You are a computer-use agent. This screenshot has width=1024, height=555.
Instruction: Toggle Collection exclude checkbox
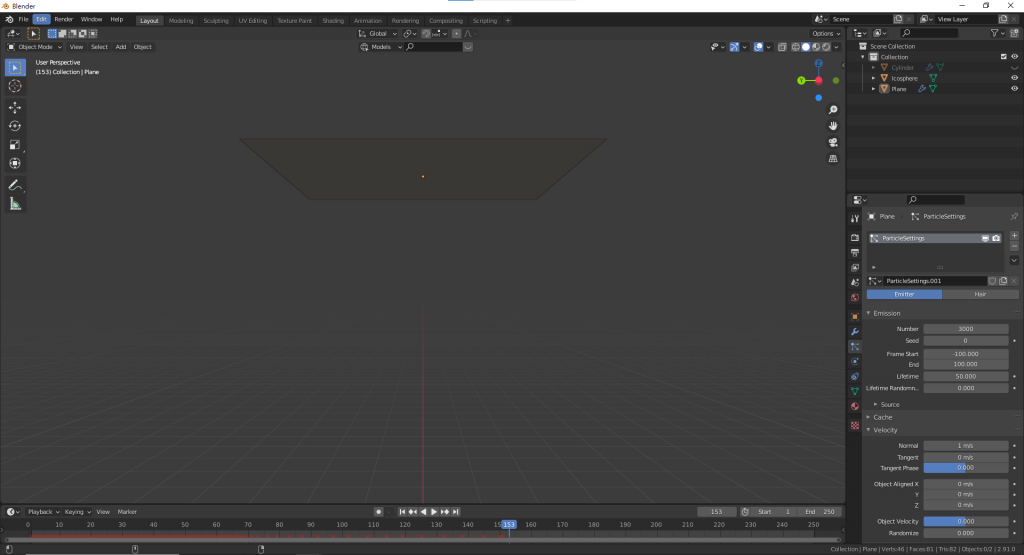[x=1004, y=57]
